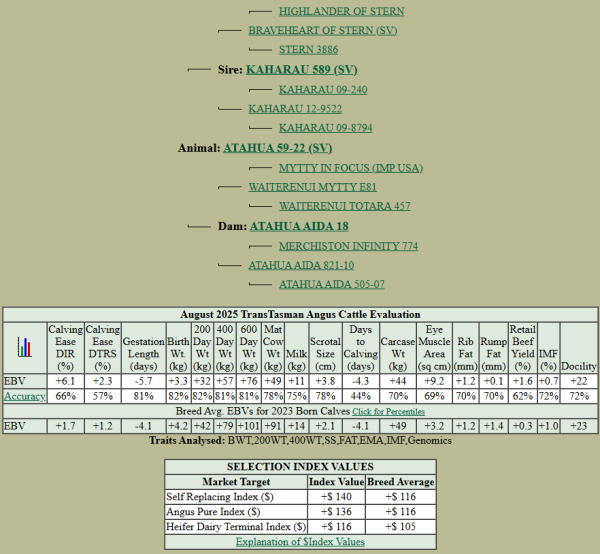This screenshot has width=600, height=554.
Task: Click the Traits Analysed line
Action: click(x=300, y=441)
